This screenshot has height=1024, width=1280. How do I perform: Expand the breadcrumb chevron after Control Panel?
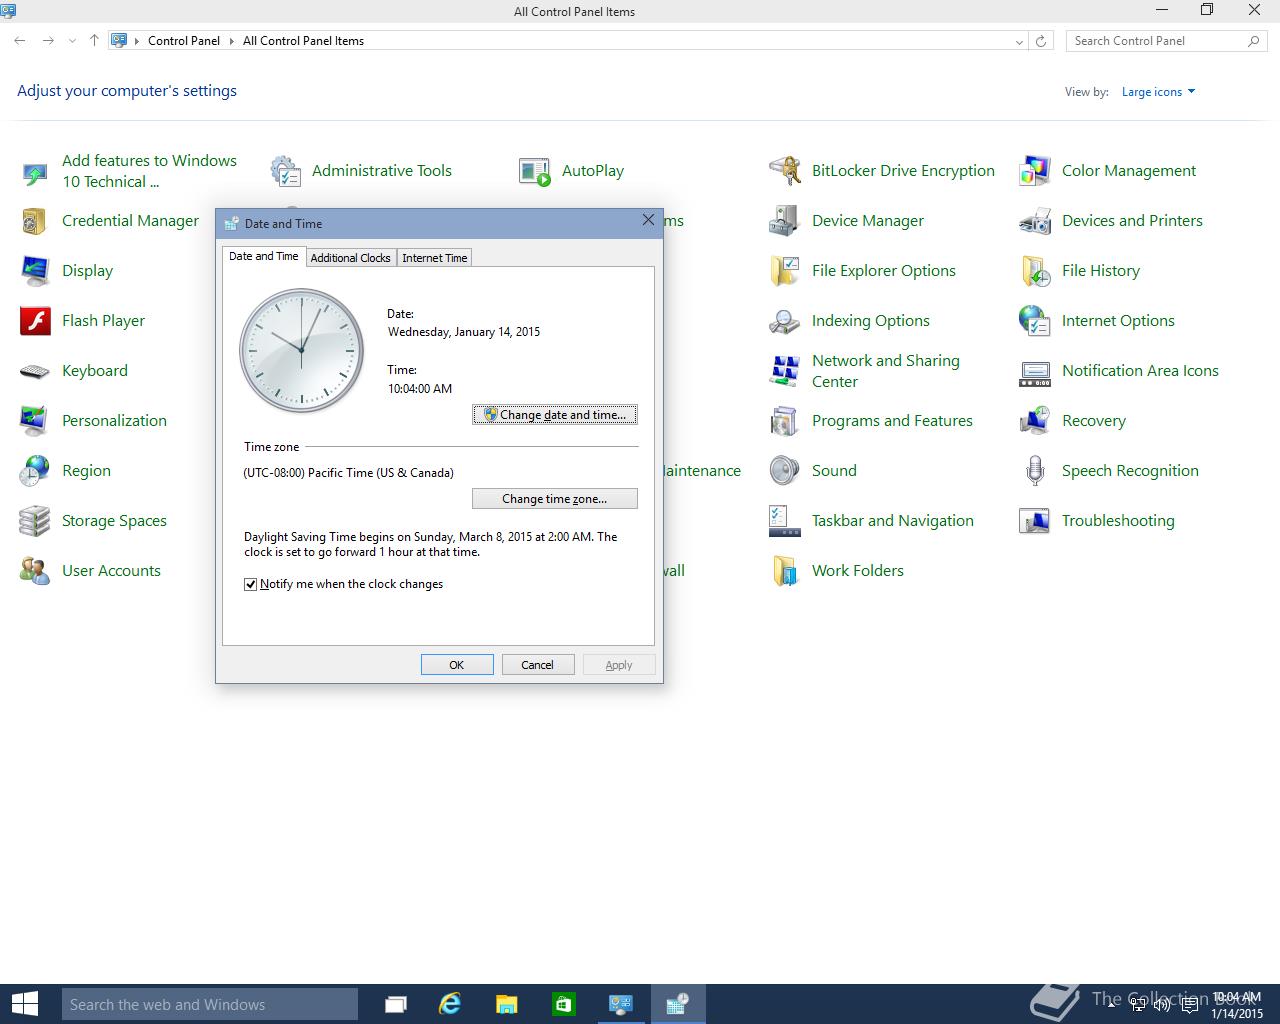tap(231, 41)
